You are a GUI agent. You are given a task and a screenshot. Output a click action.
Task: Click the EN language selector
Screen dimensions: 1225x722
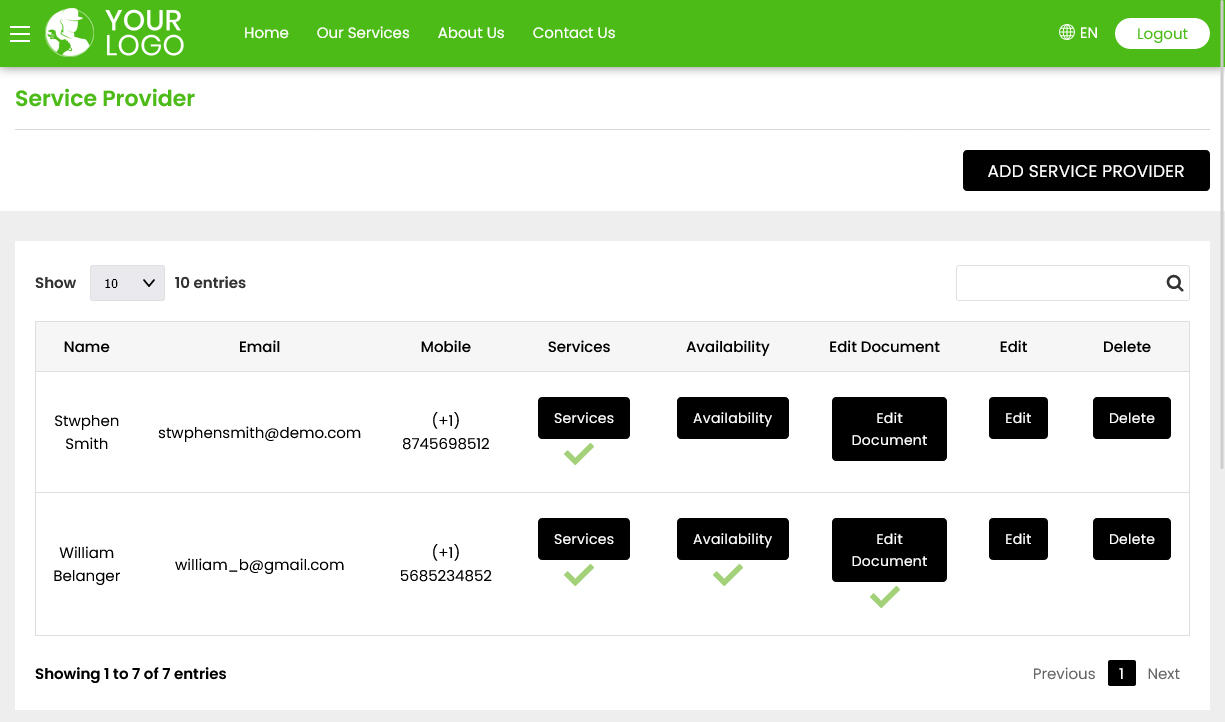coord(1088,32)
